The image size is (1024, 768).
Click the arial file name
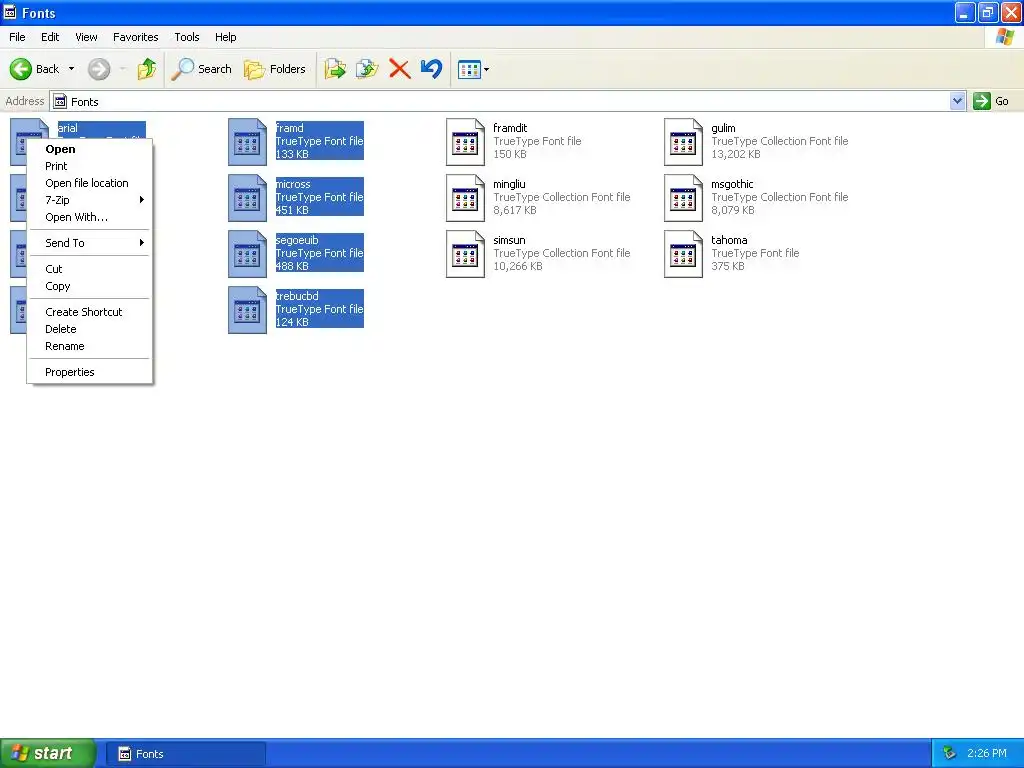pyautogui.click(x=68, y=128)
